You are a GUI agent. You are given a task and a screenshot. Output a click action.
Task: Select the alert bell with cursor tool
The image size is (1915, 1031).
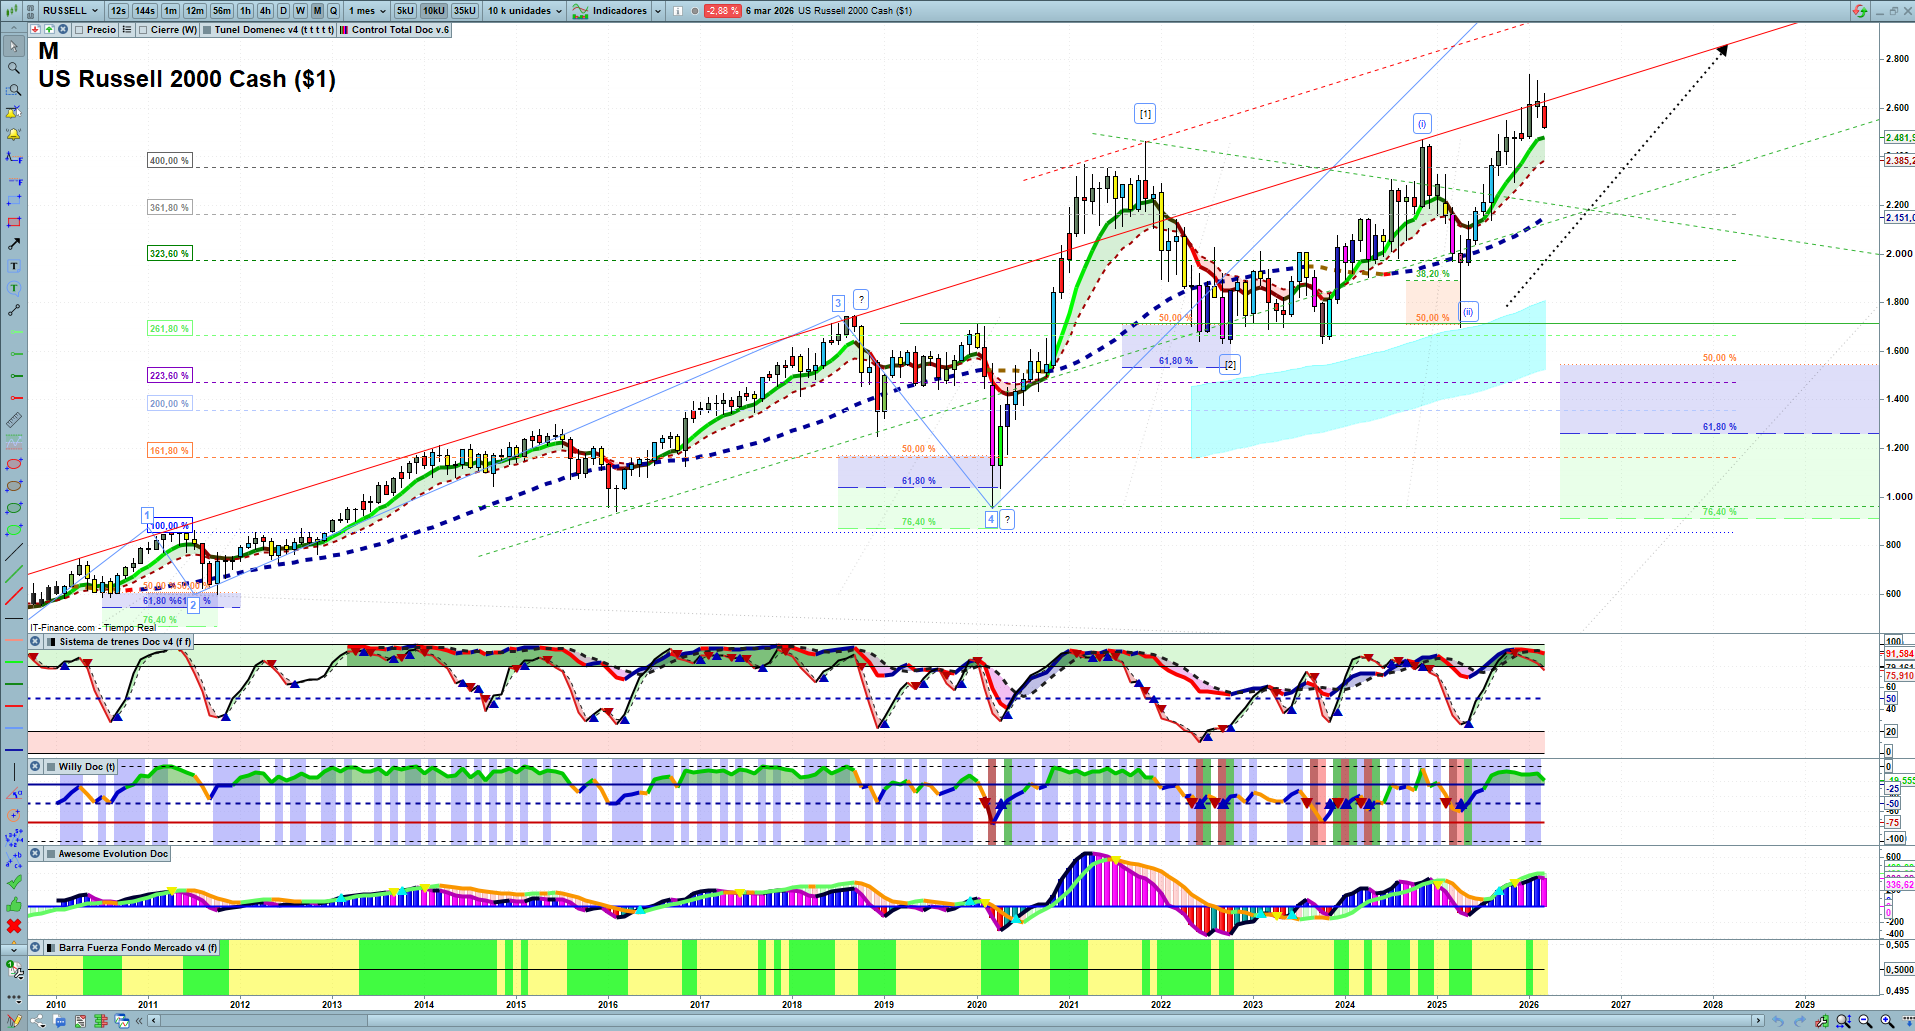point(13,112)
